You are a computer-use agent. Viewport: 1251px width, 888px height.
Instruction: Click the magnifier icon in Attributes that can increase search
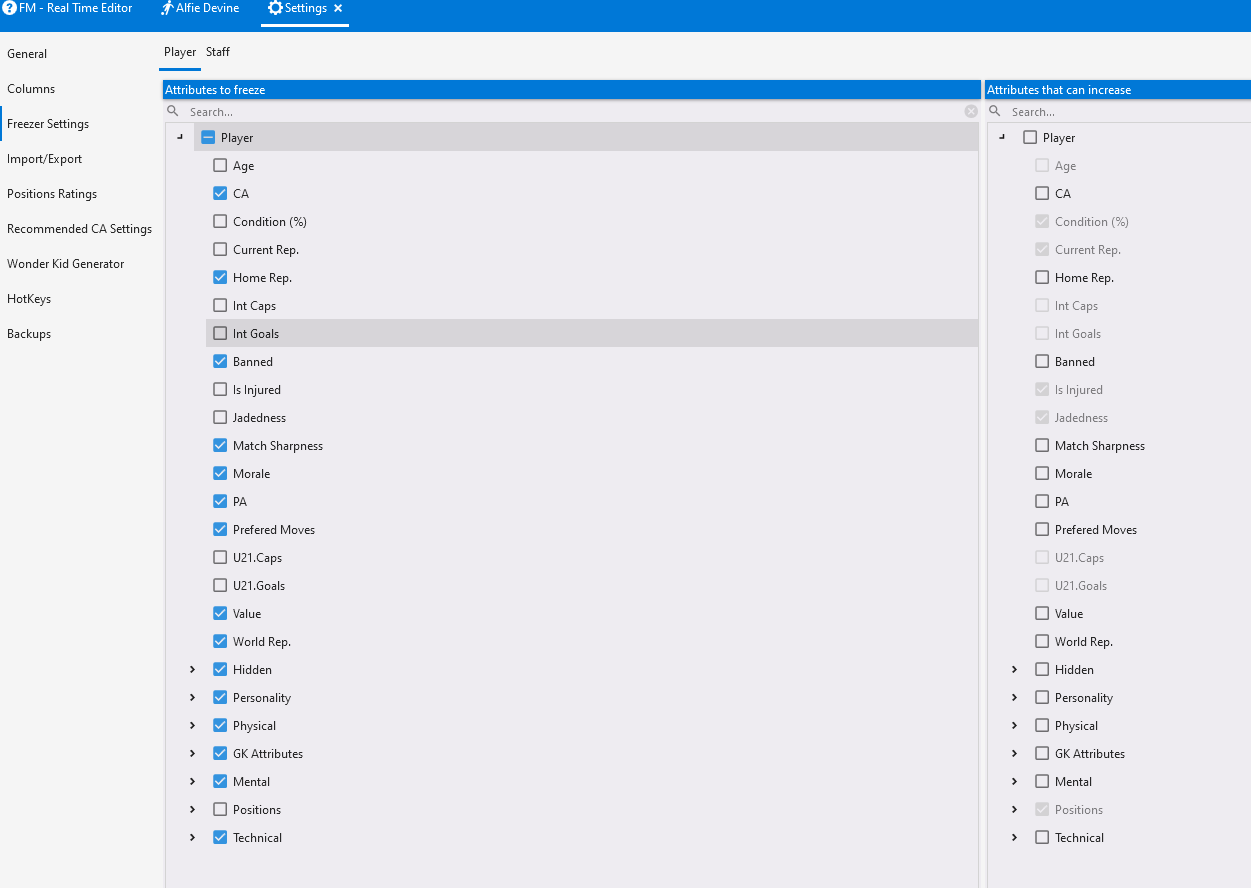(995, 112)
